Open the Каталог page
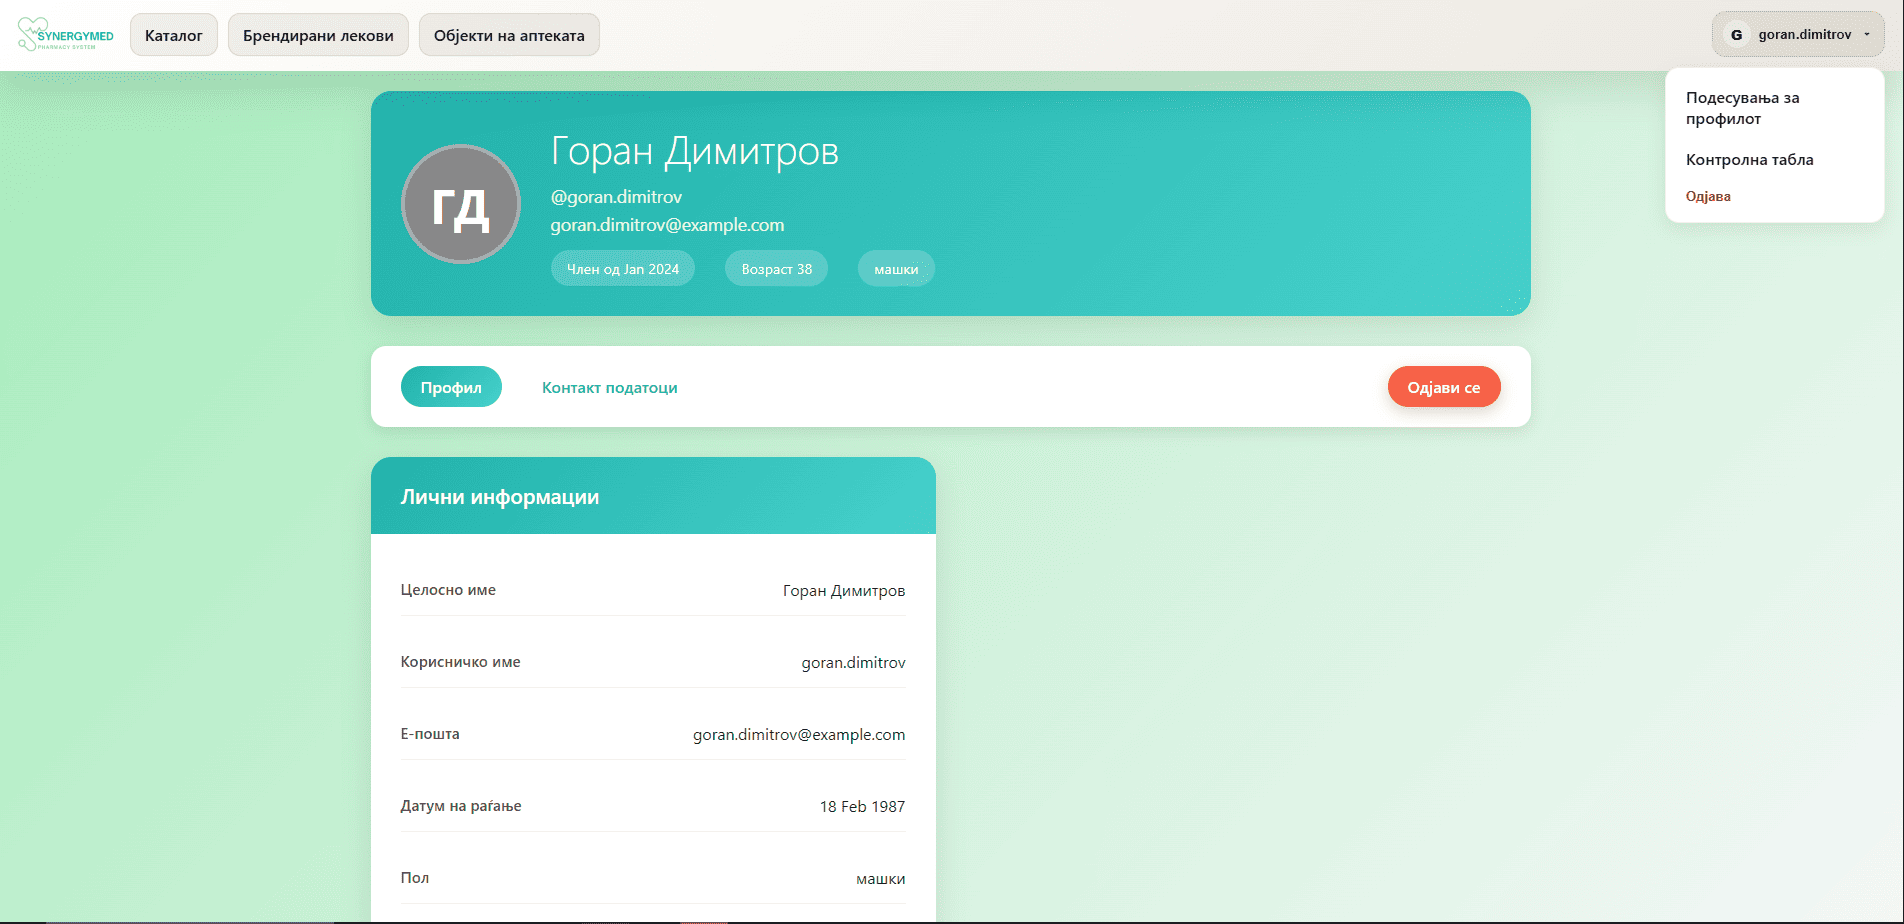This screenshot has width=1904, height=924. pos(174,35)
